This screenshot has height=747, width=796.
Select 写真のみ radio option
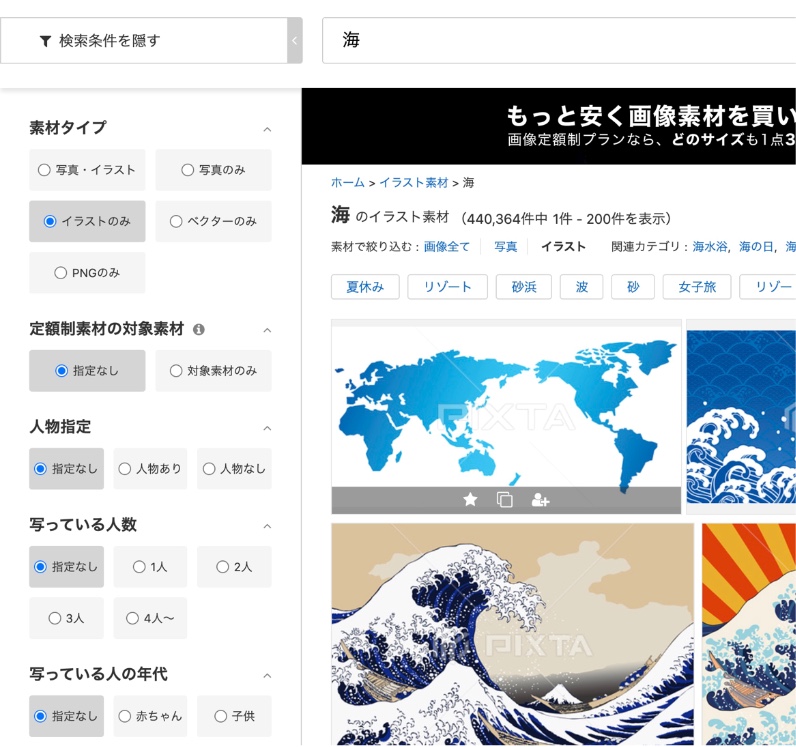213,170
